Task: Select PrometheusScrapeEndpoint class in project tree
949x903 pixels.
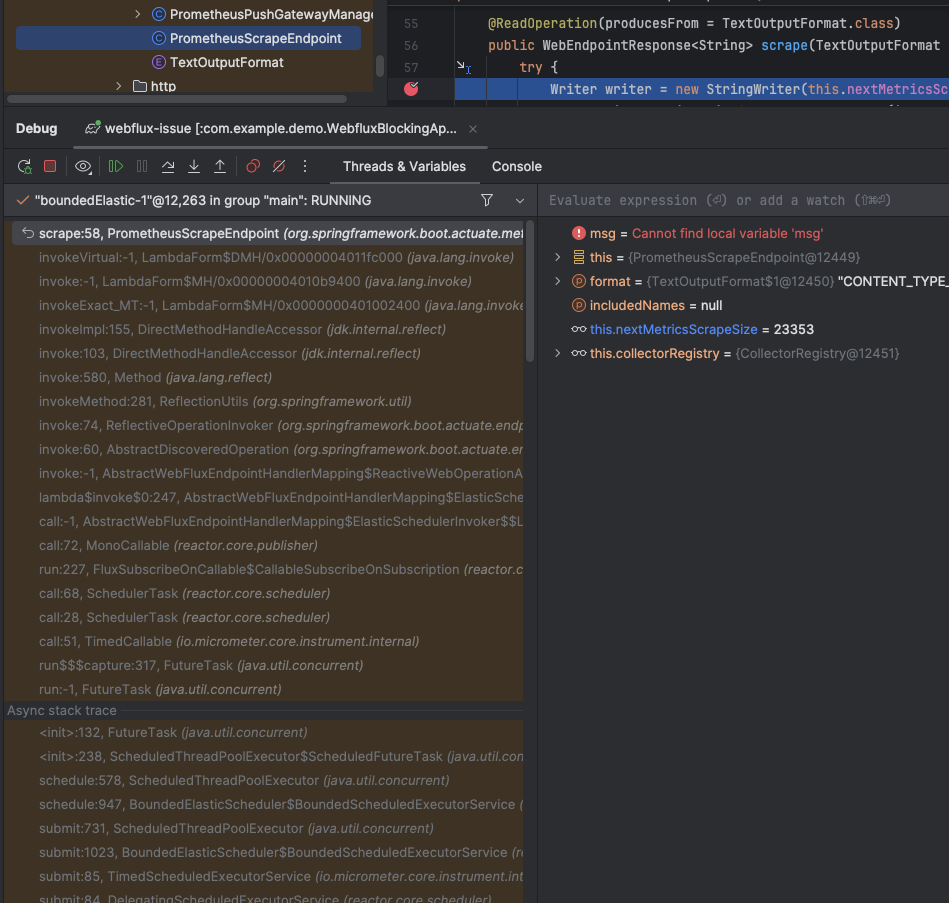Action: click(189, 38)
